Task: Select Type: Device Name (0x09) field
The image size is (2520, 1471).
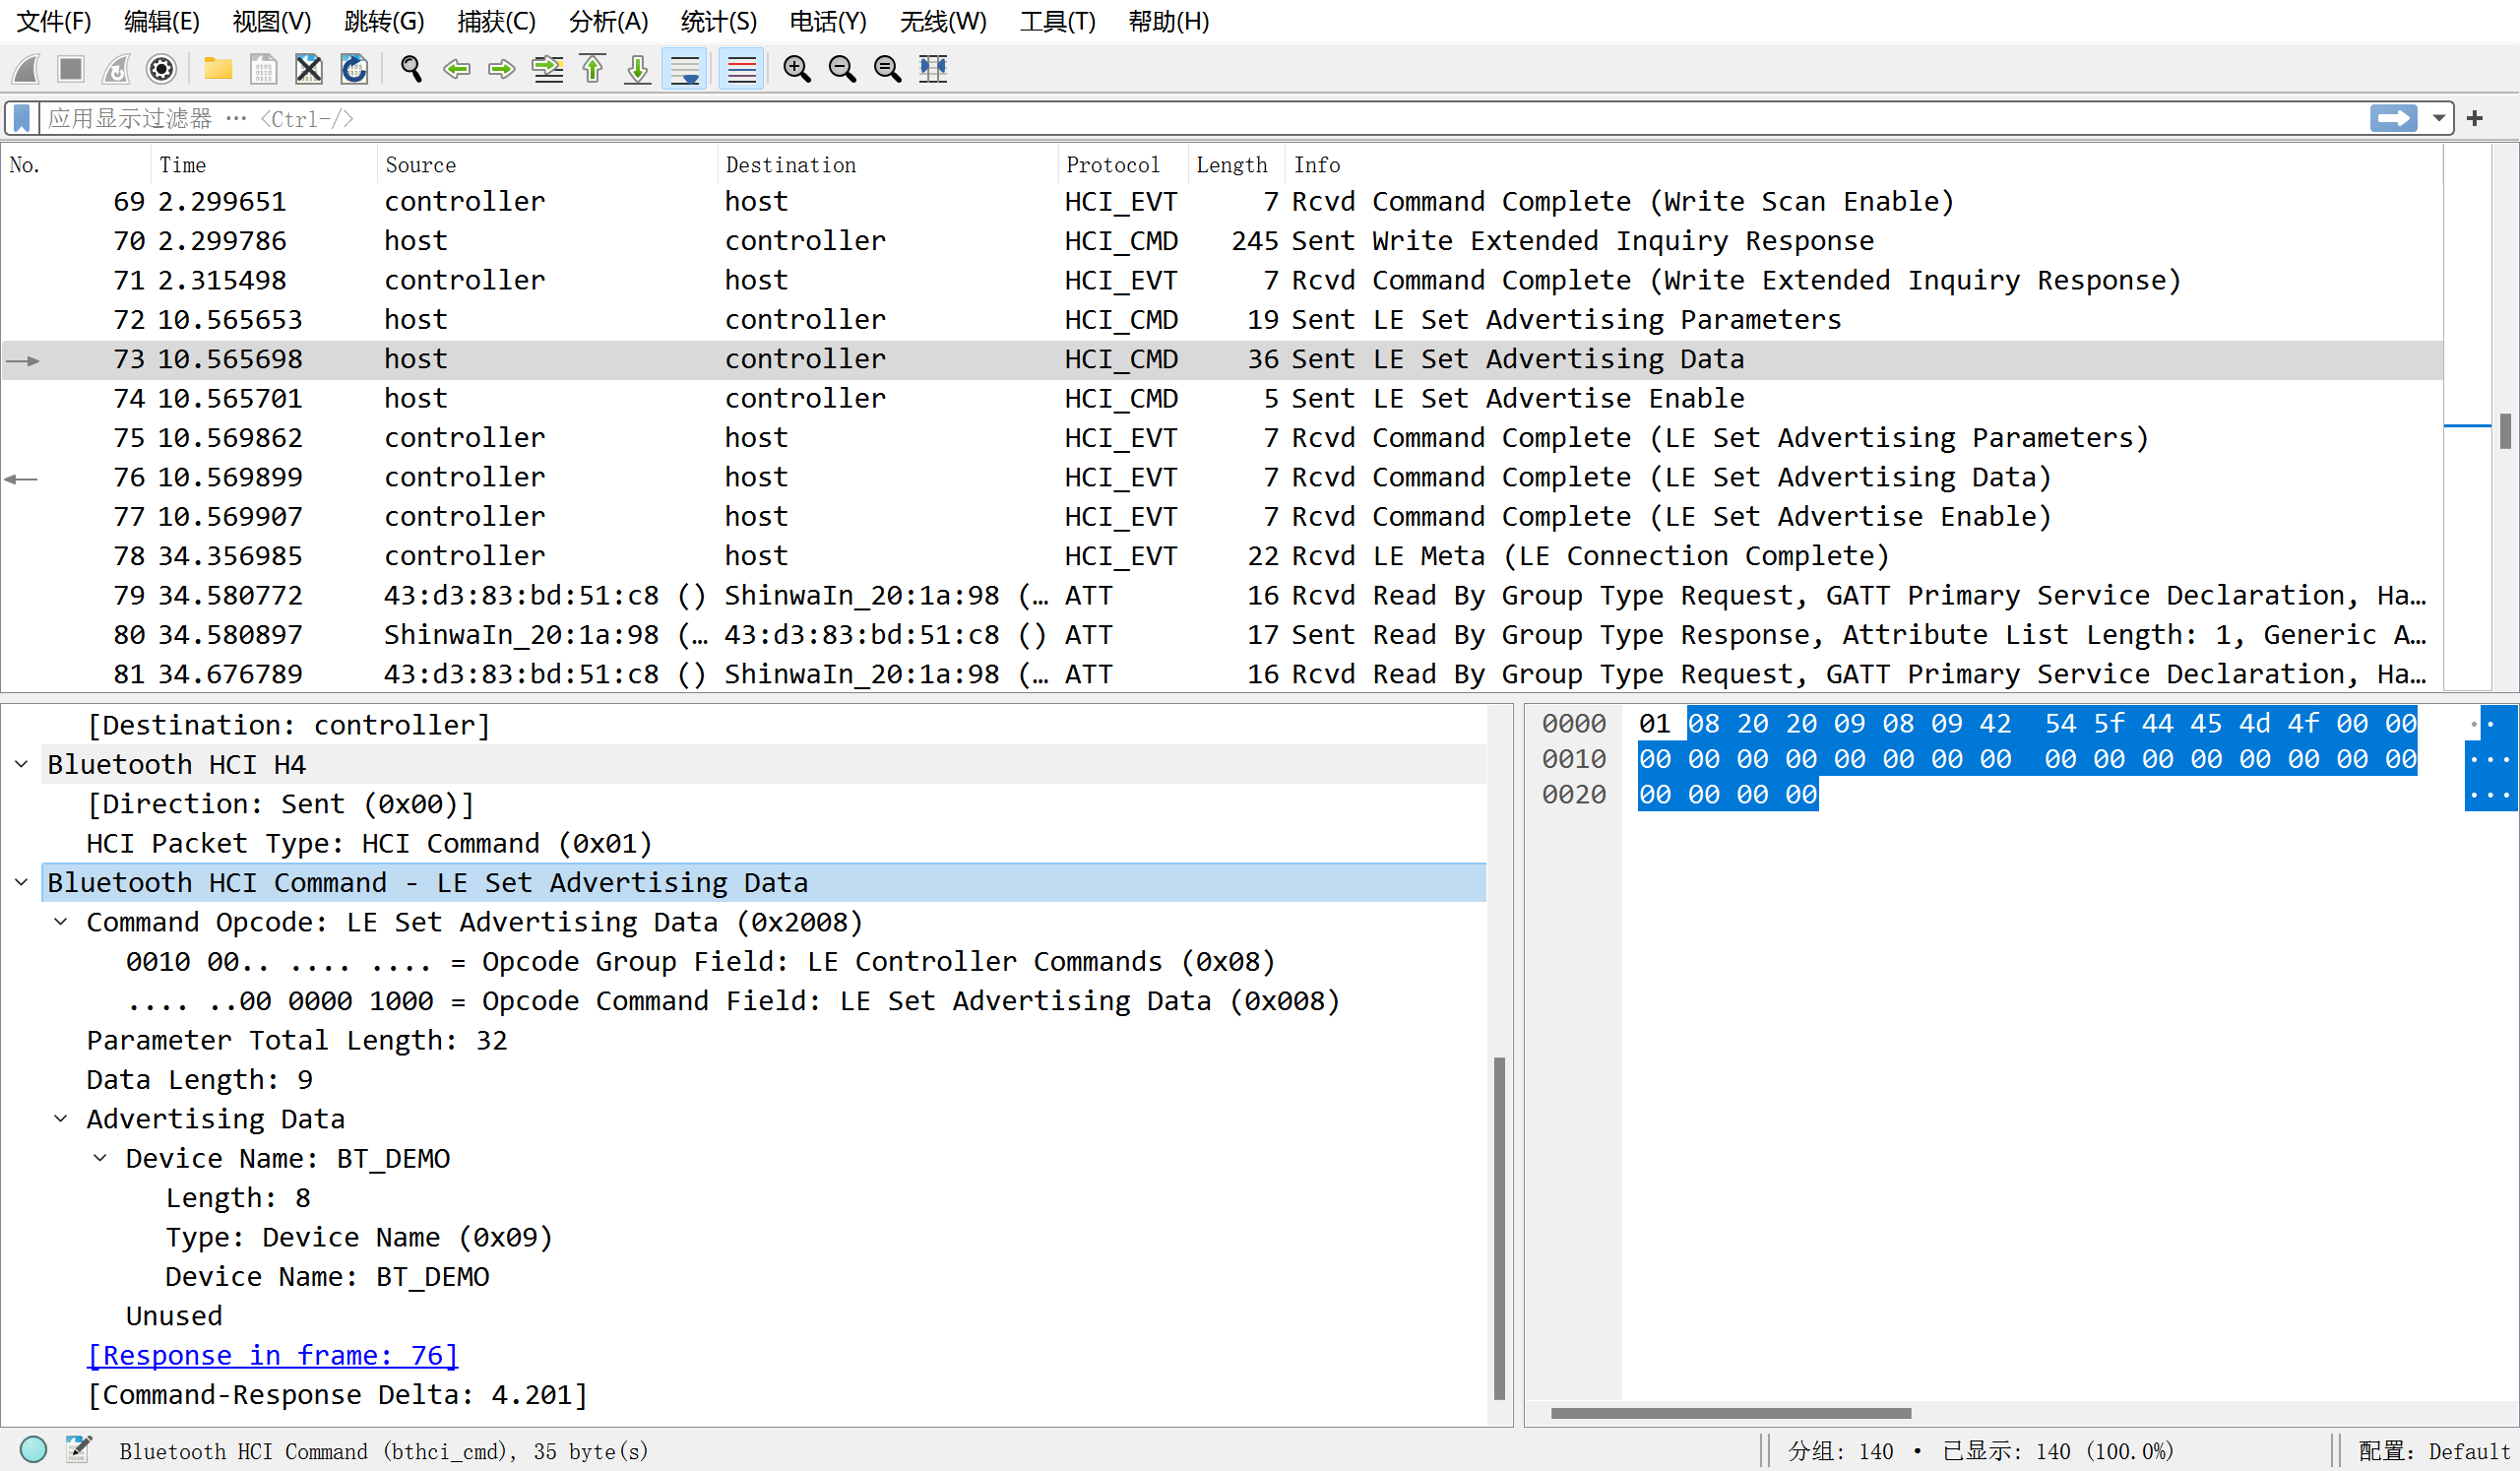Action: point(359,1237)
